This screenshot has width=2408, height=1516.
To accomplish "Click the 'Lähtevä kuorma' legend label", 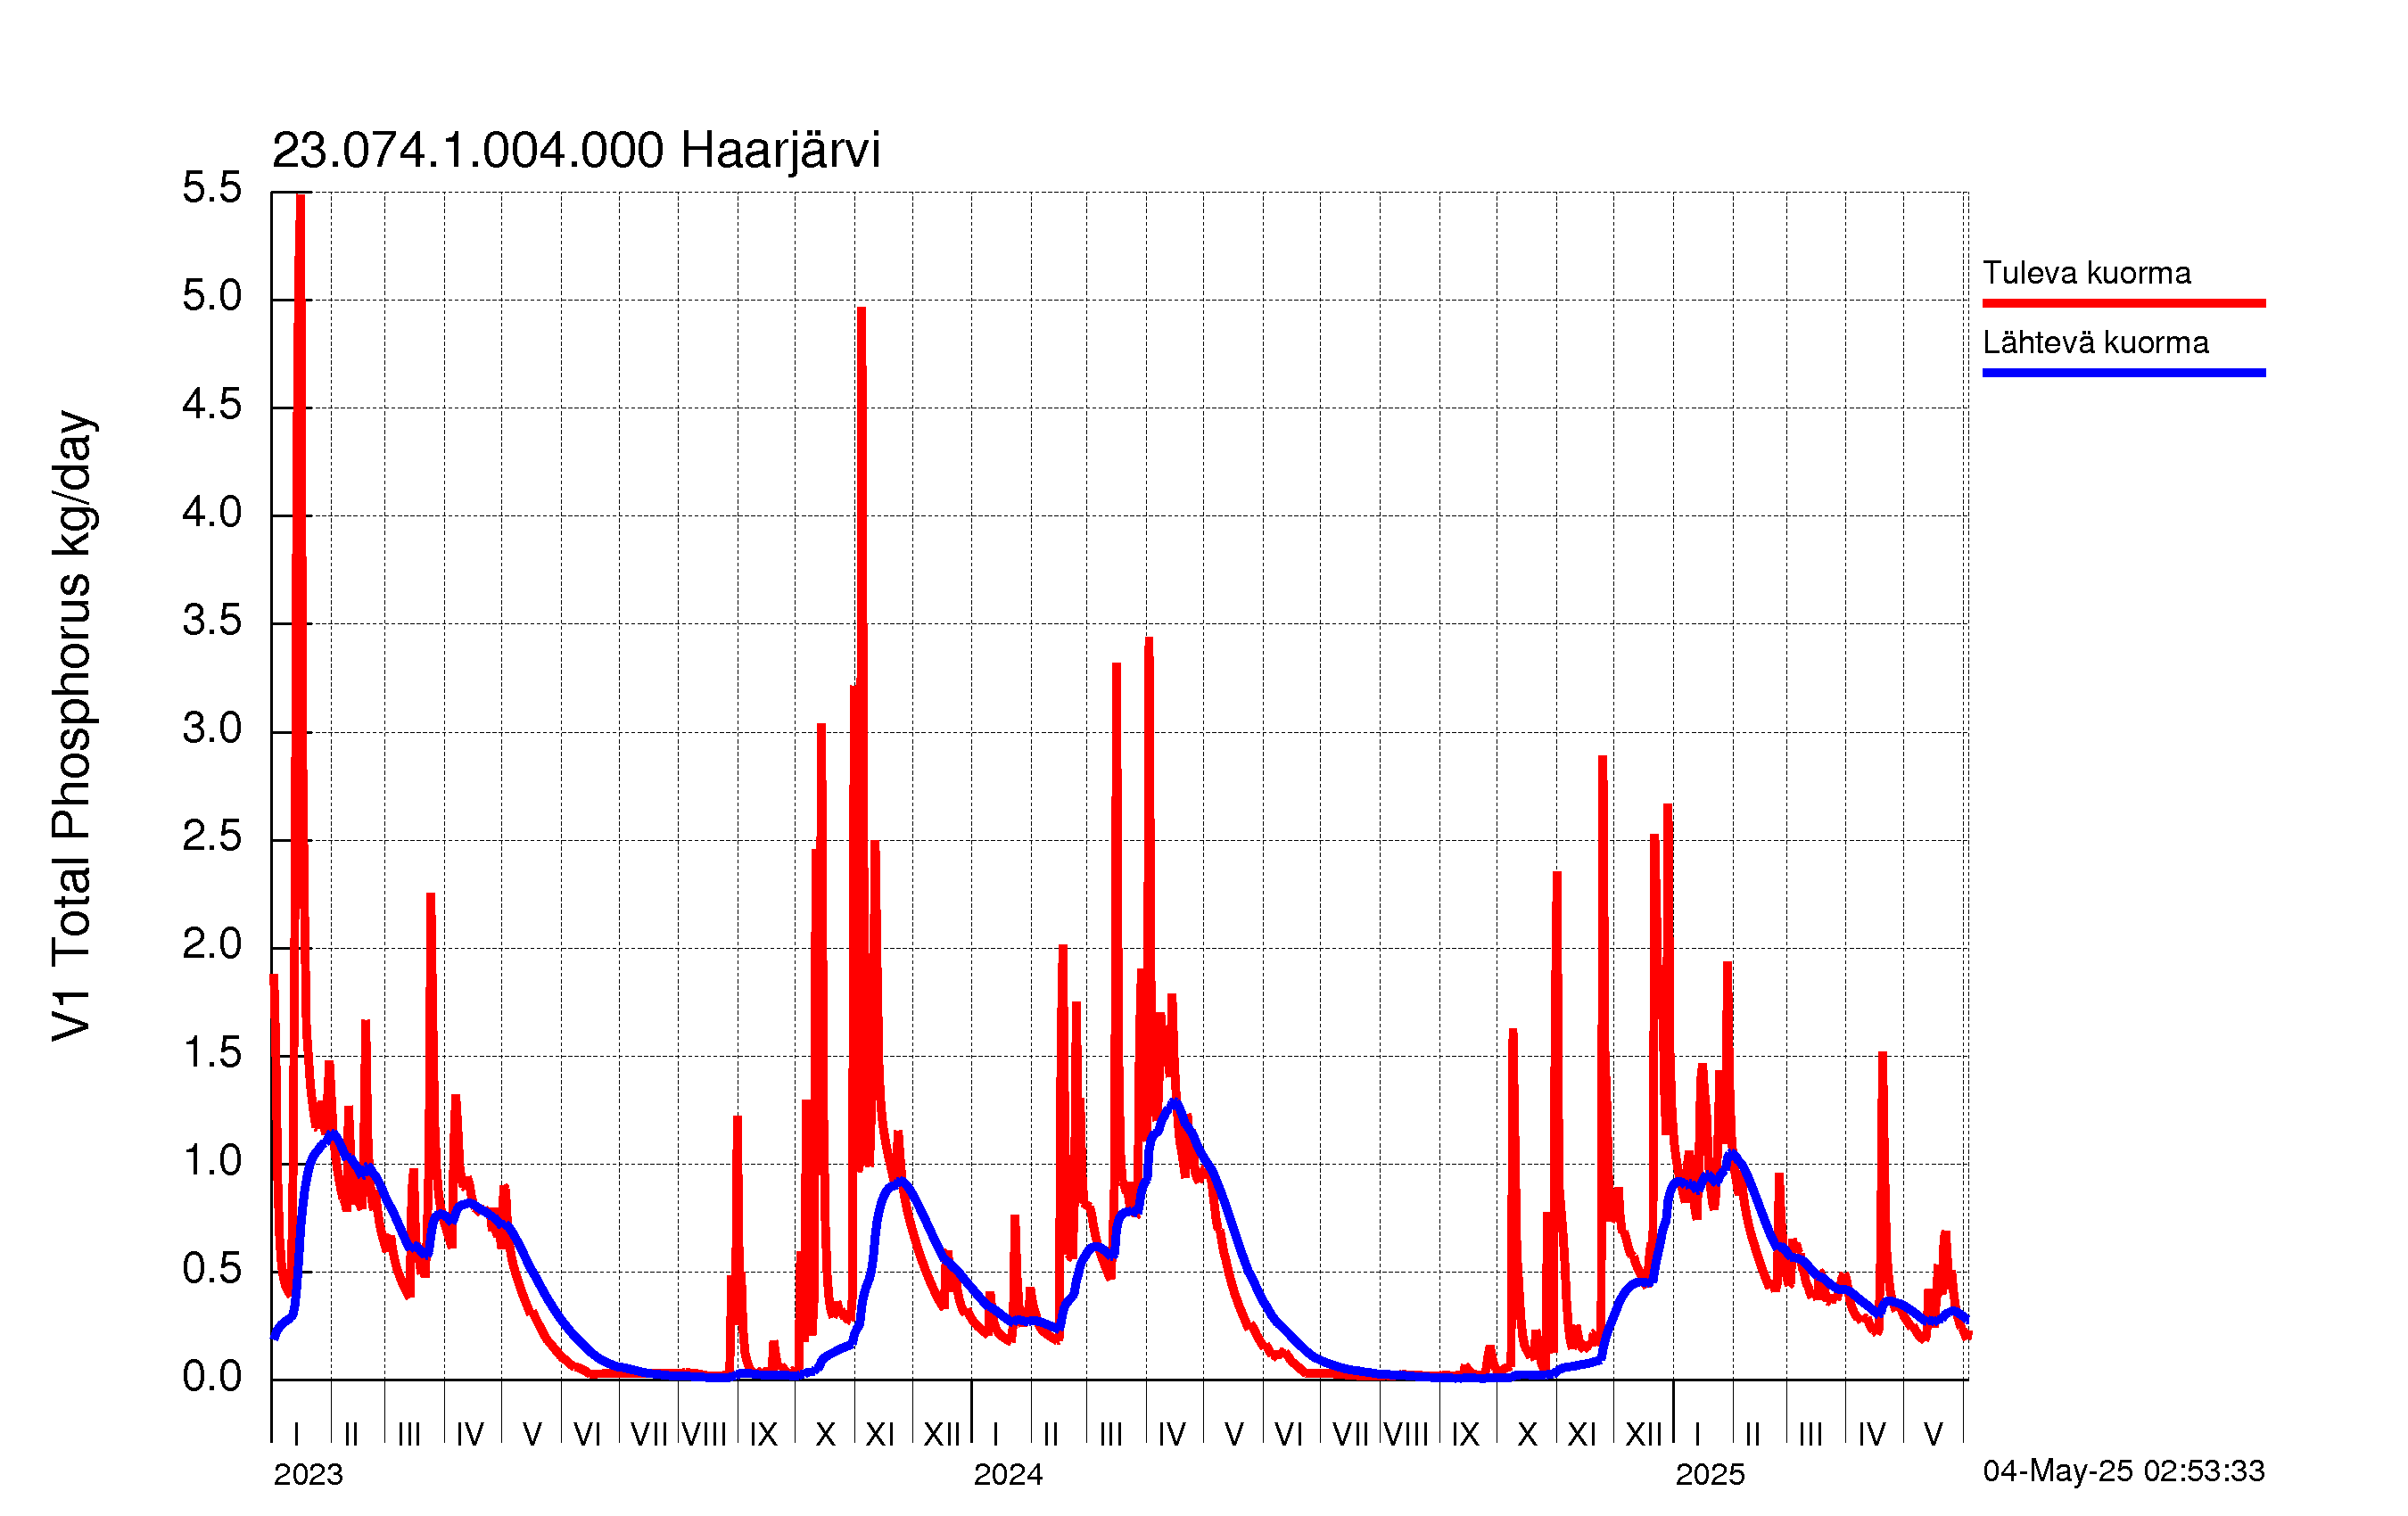I will pyautogui.click(x=2095, y=343).
